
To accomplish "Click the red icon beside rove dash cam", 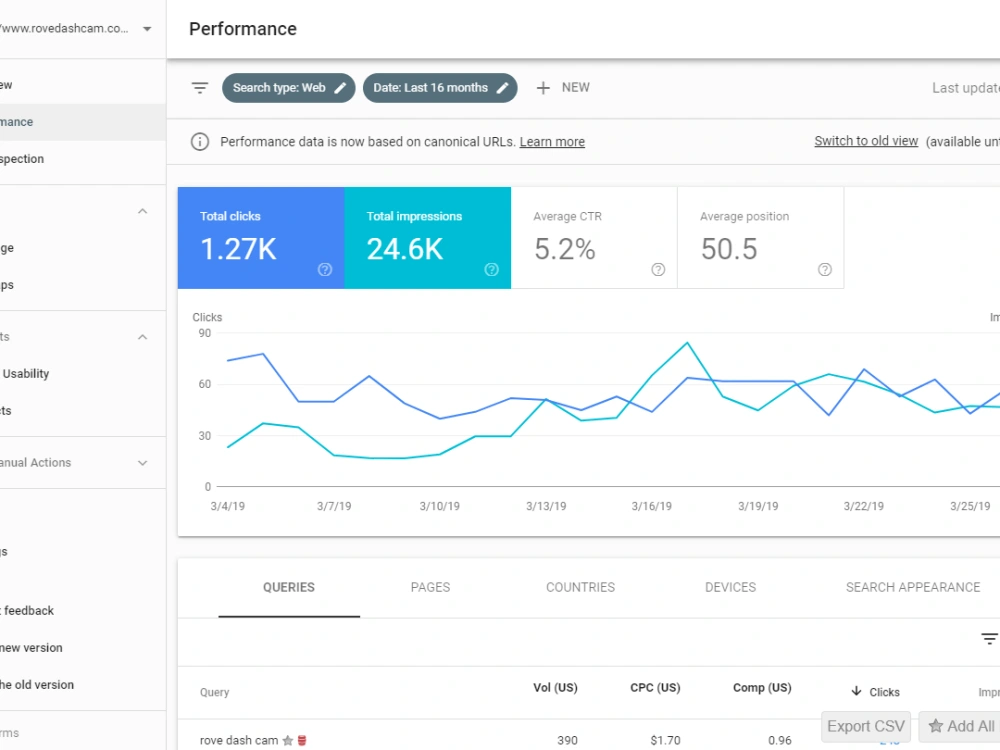I will 302,740.
